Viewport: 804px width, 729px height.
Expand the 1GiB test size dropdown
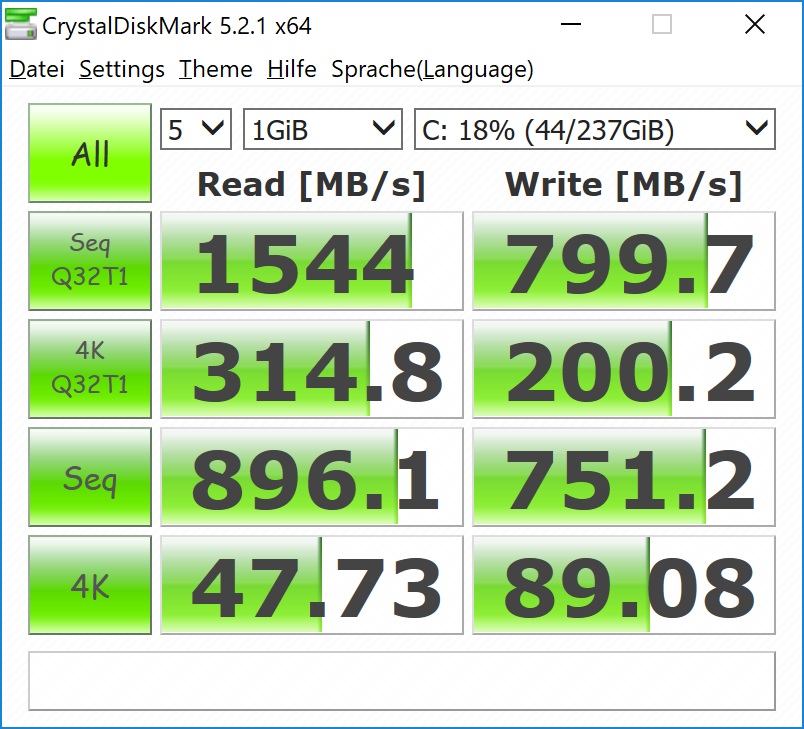coord(323,129)
